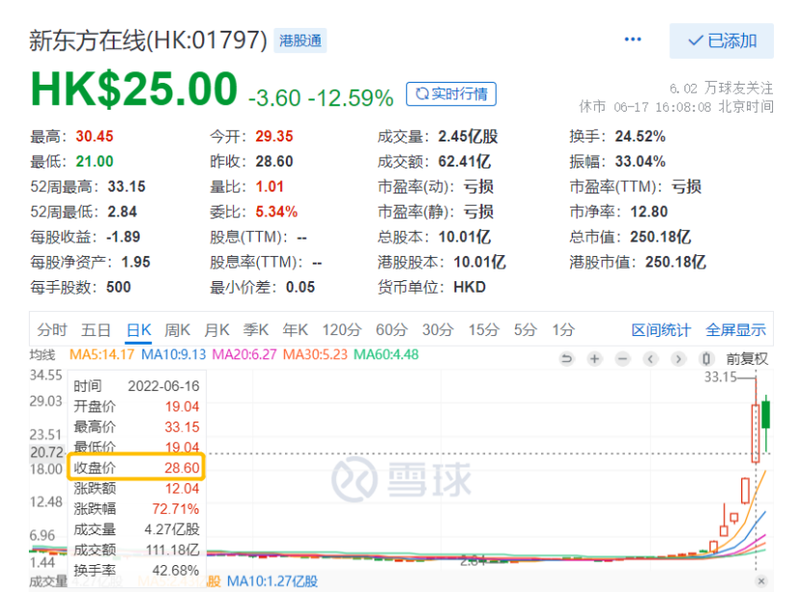Open the 区间统计 link
Screen dimensions: 800x592
tap(661, 330)
